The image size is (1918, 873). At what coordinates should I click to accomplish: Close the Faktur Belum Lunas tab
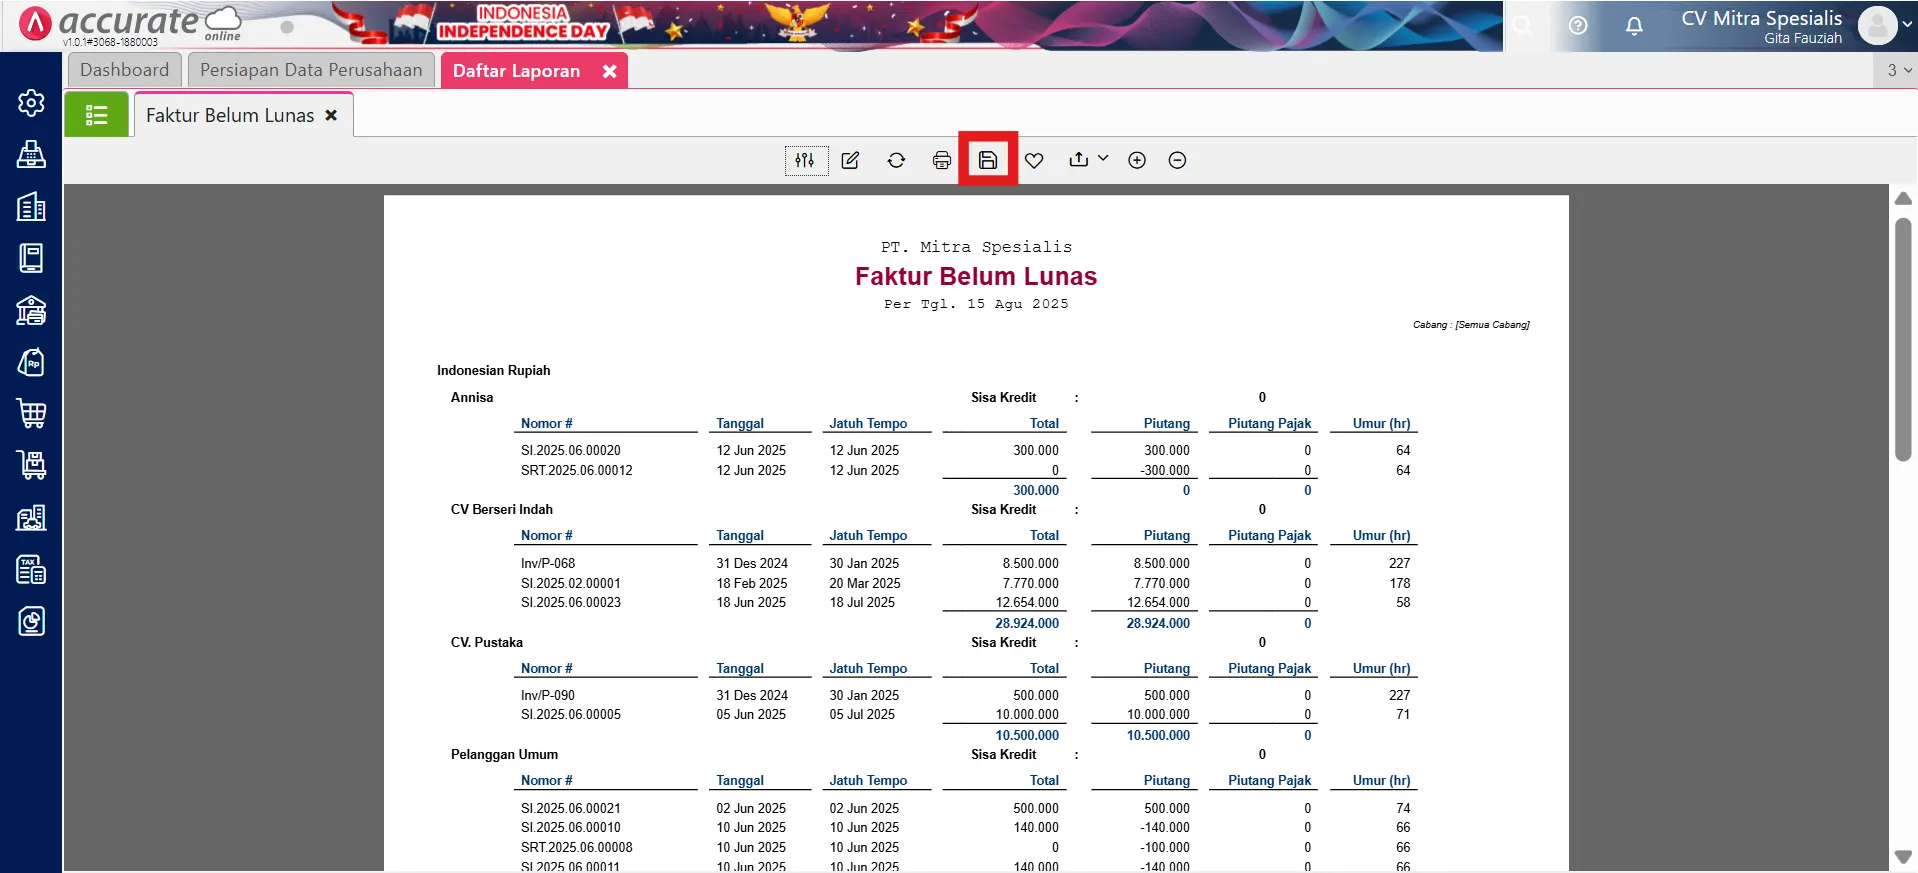pos(331,115)
